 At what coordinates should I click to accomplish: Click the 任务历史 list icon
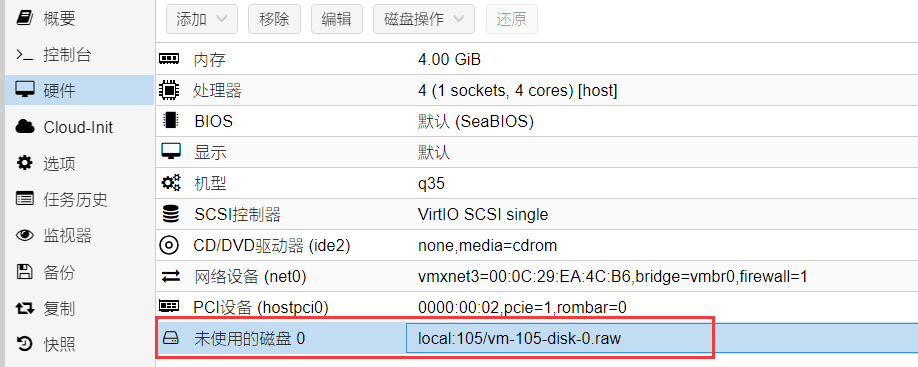tap(25, 200)
